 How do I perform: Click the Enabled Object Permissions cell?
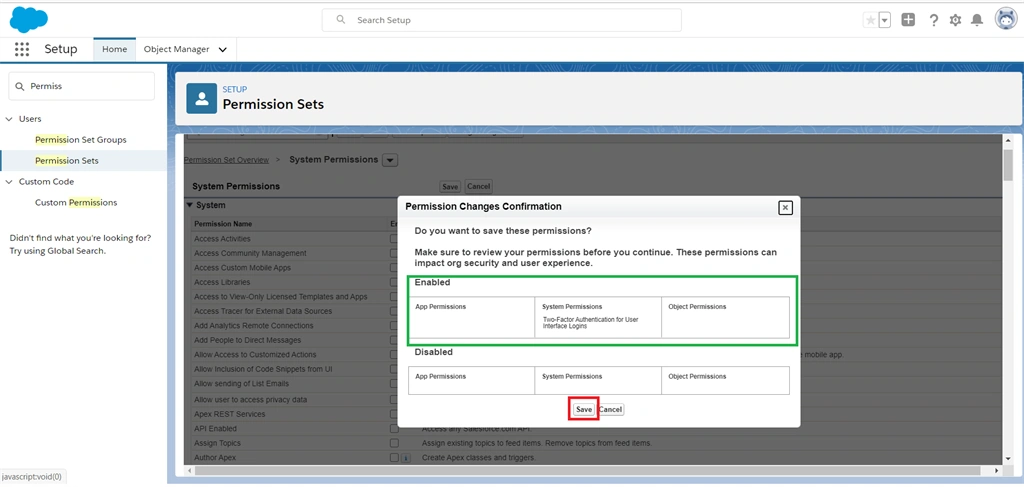tap(726, 317)
